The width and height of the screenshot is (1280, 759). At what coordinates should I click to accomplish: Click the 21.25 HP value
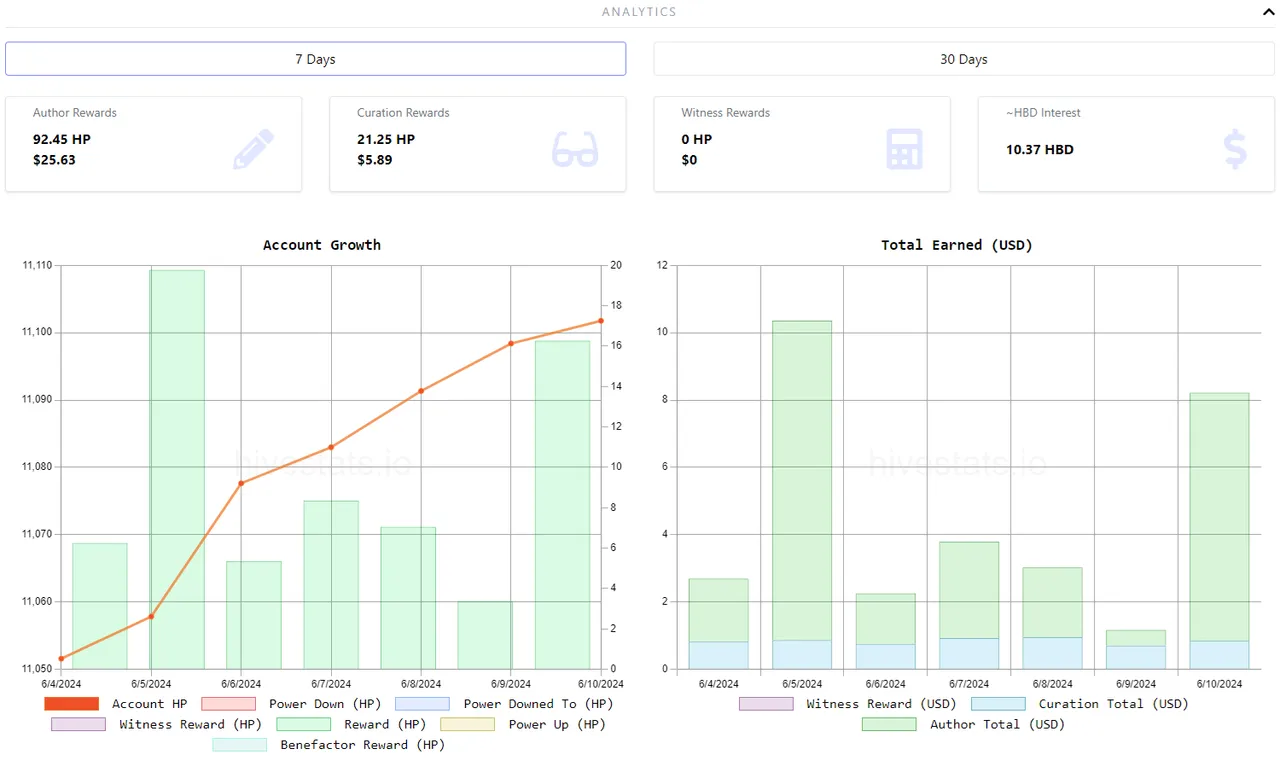click(x=386, y=140)
